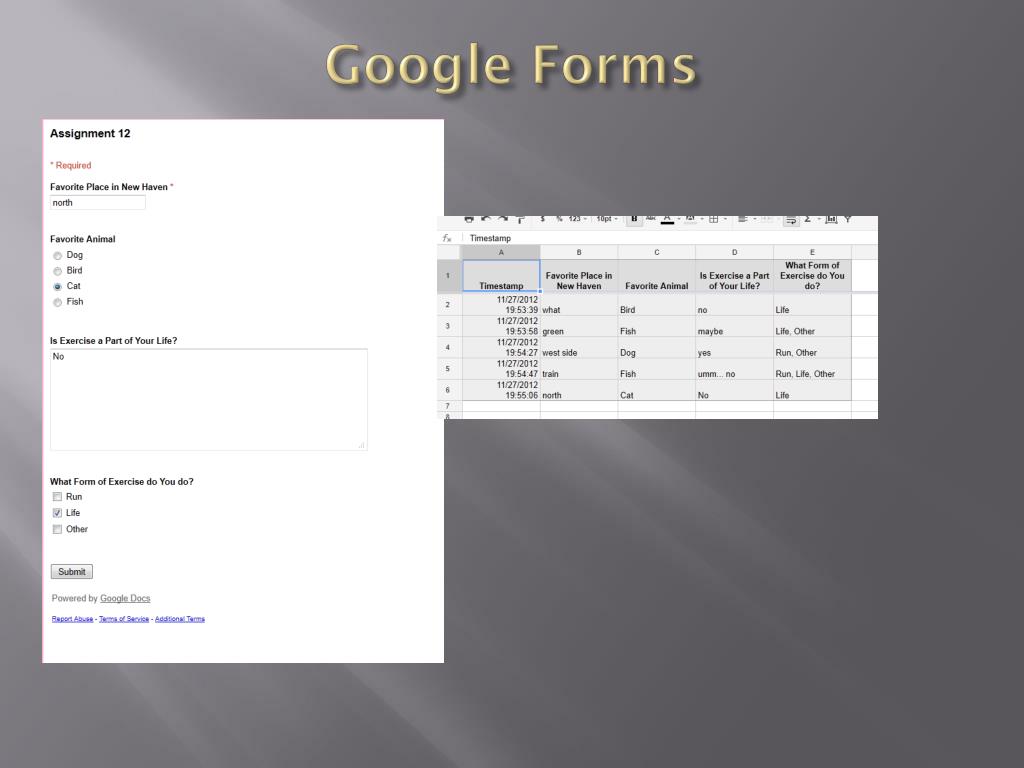Click the redo arrow in spreadsheet toolbar
This screenshot has width=1024, height=768.
(x=503, y=219)
